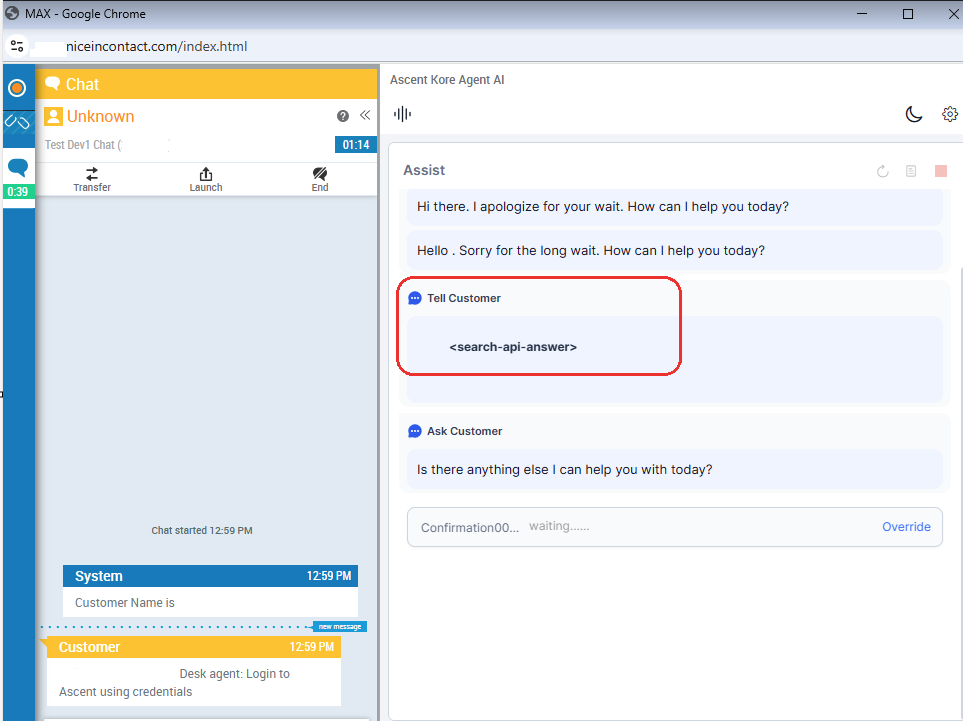Click the 0:39 timer in sidebar

point(18,192)
